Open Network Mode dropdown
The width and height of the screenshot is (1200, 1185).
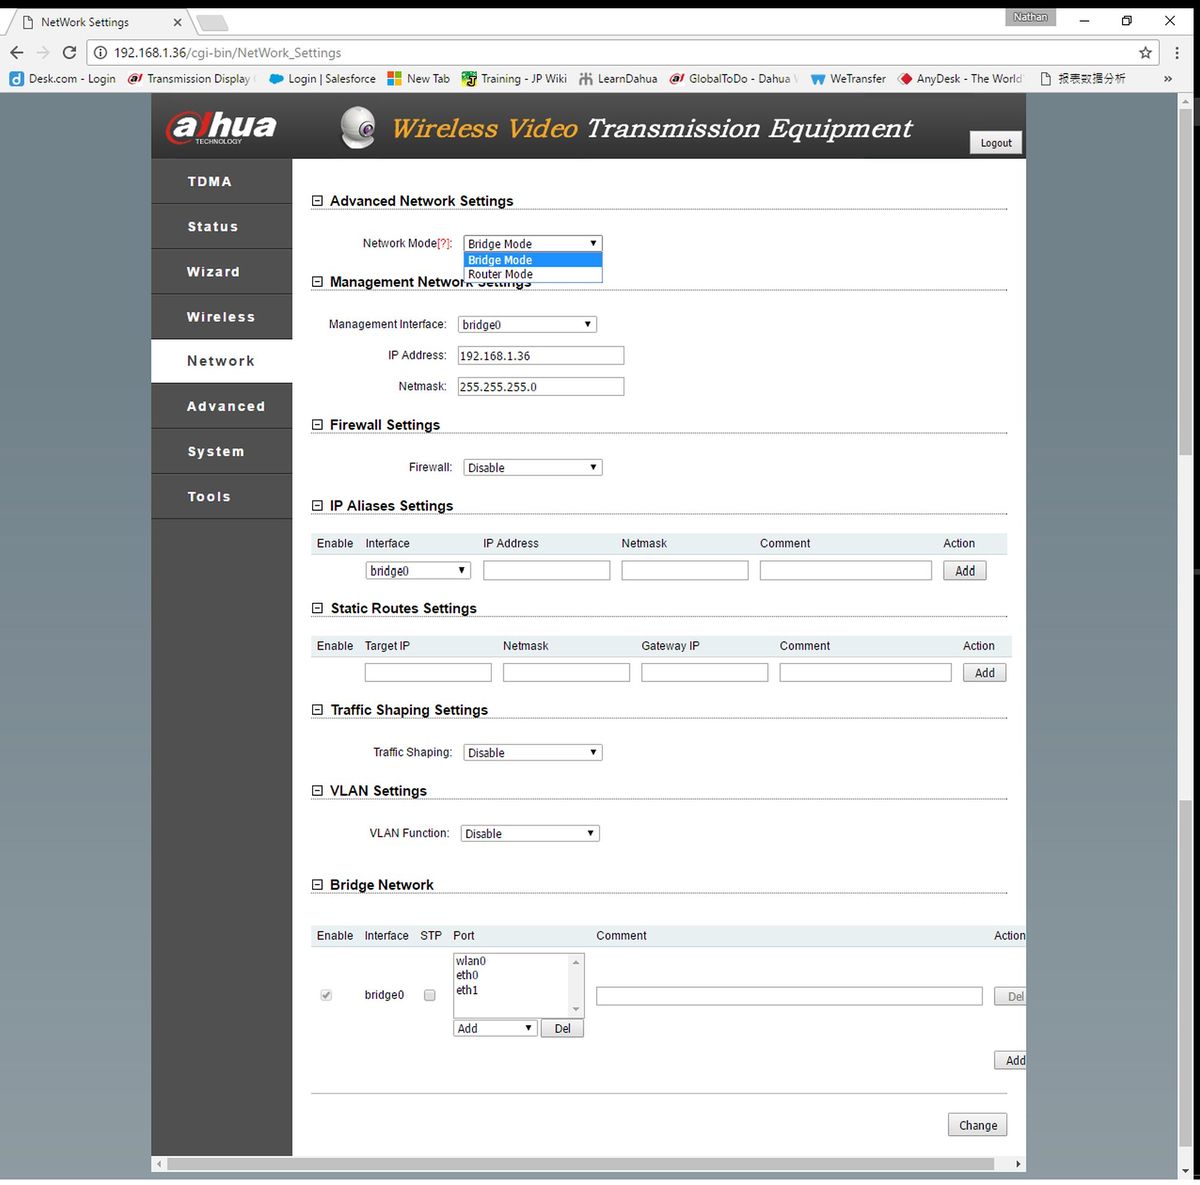point(533,244)
